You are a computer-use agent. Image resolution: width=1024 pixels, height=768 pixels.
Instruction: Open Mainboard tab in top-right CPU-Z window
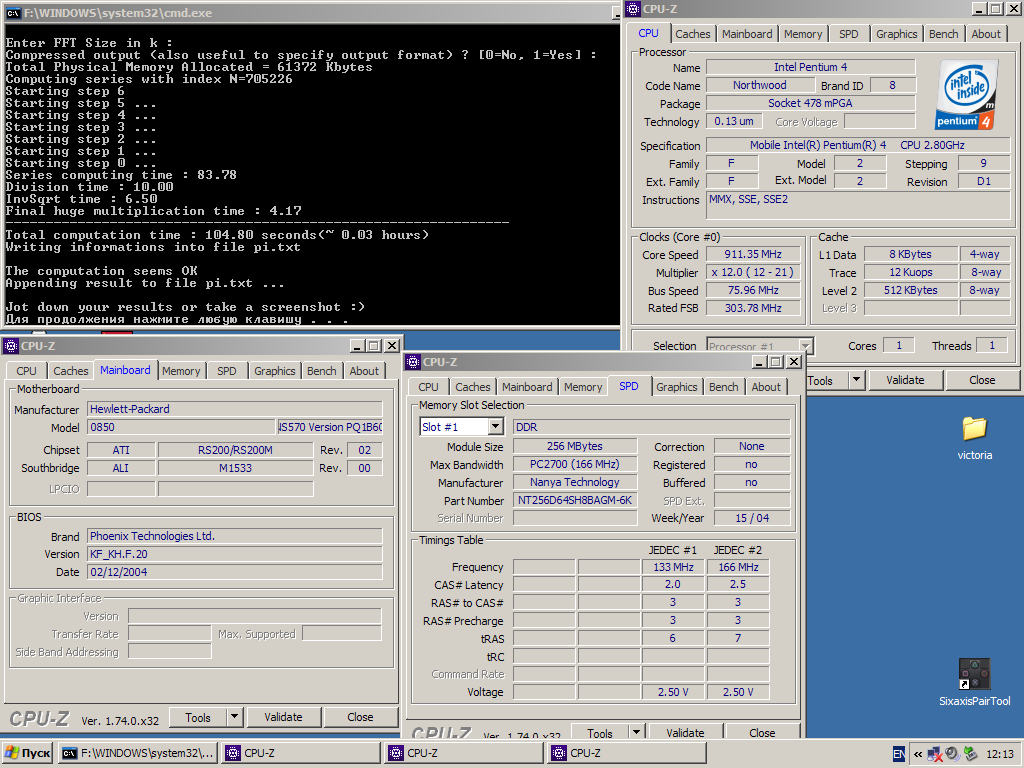(746, 34)
